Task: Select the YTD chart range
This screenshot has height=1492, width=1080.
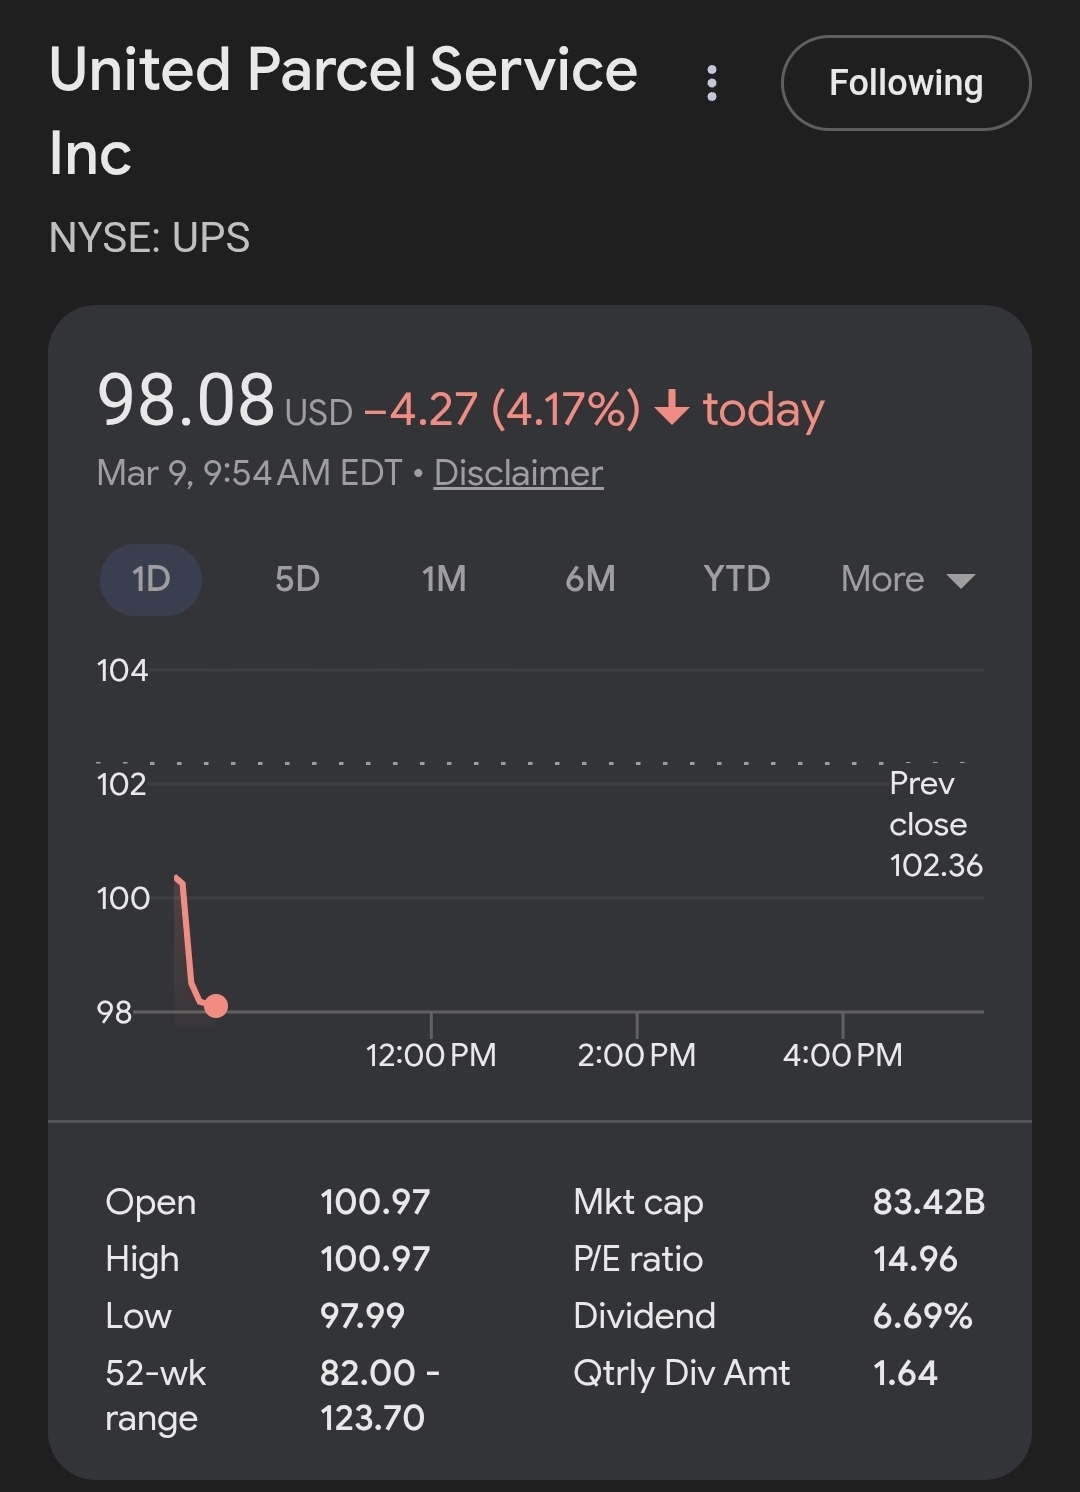Action: tap(736, 579)
